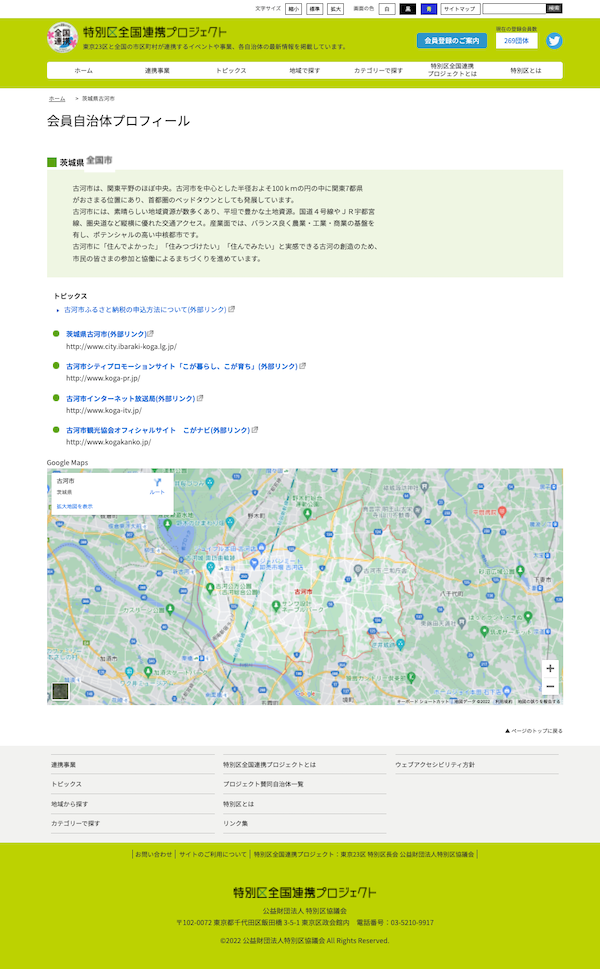Click 会員登録のご案内 button
This screenshot has width=600, height=969.
[452, 41]
